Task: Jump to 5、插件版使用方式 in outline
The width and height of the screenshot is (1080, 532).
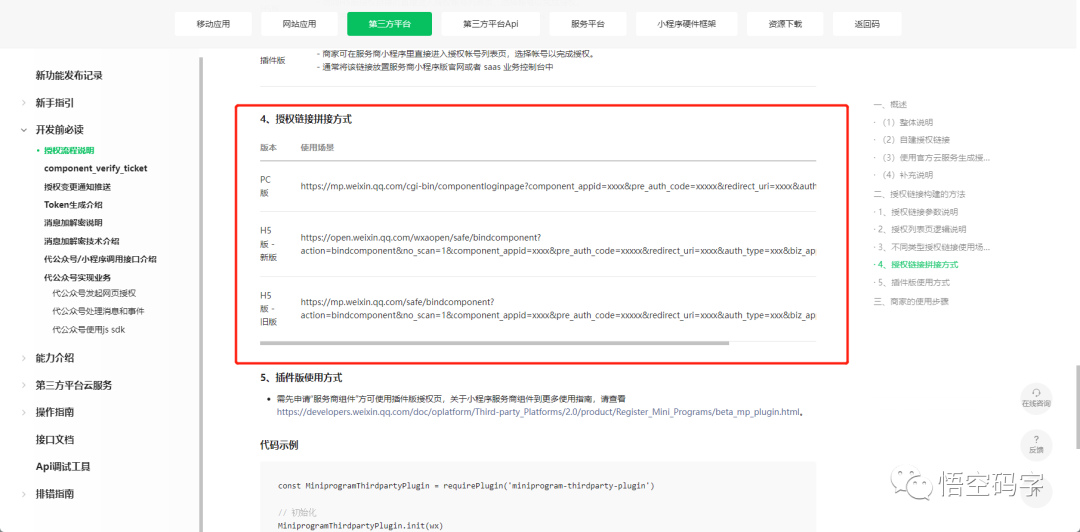Action: [913, 283]
